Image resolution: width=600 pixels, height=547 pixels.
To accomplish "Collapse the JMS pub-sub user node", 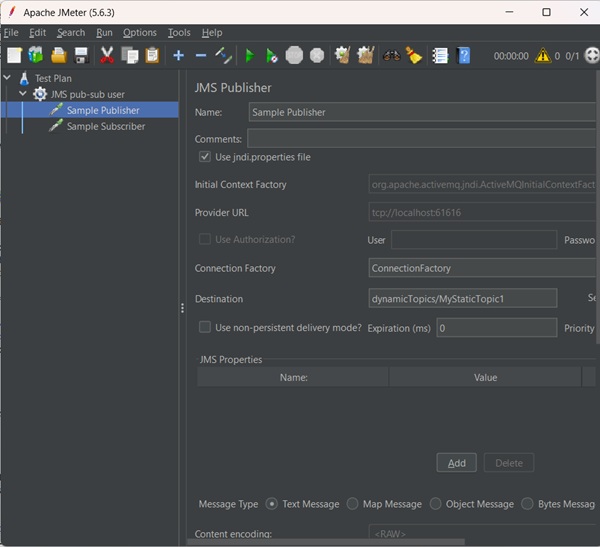I will (x=23, y=94).
